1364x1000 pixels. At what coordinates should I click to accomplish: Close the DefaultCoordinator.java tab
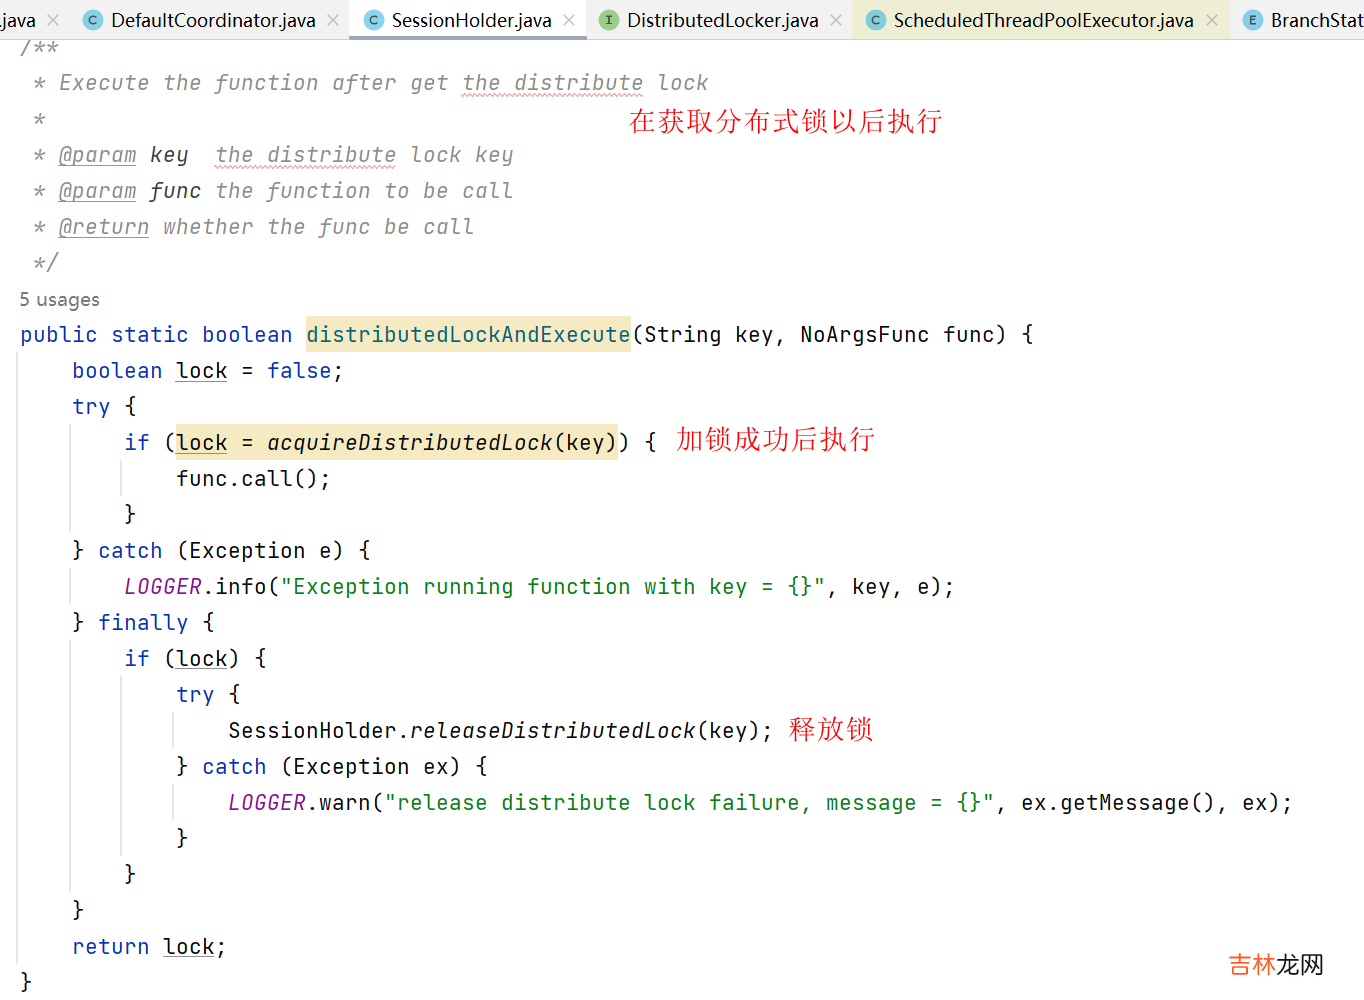(333, 20)
